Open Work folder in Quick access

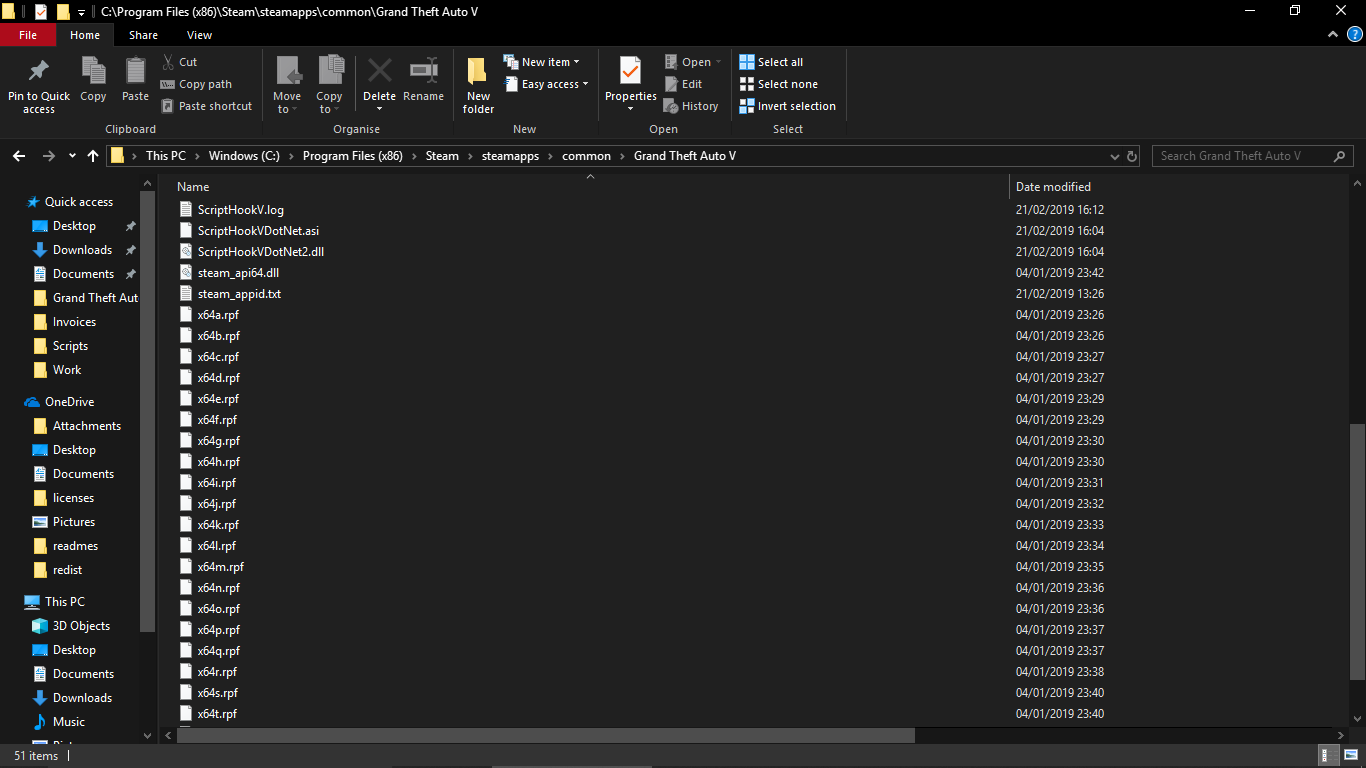(x=67, y=370)
